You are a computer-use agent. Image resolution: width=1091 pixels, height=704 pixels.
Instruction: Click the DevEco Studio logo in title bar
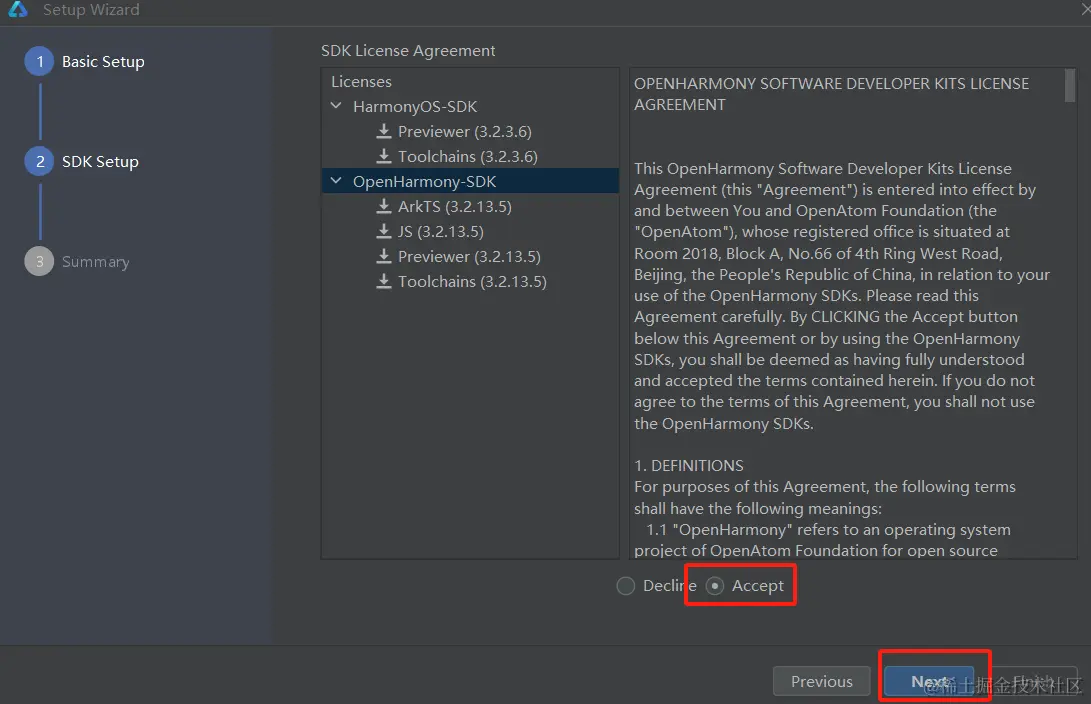click(x=17, y=9)
